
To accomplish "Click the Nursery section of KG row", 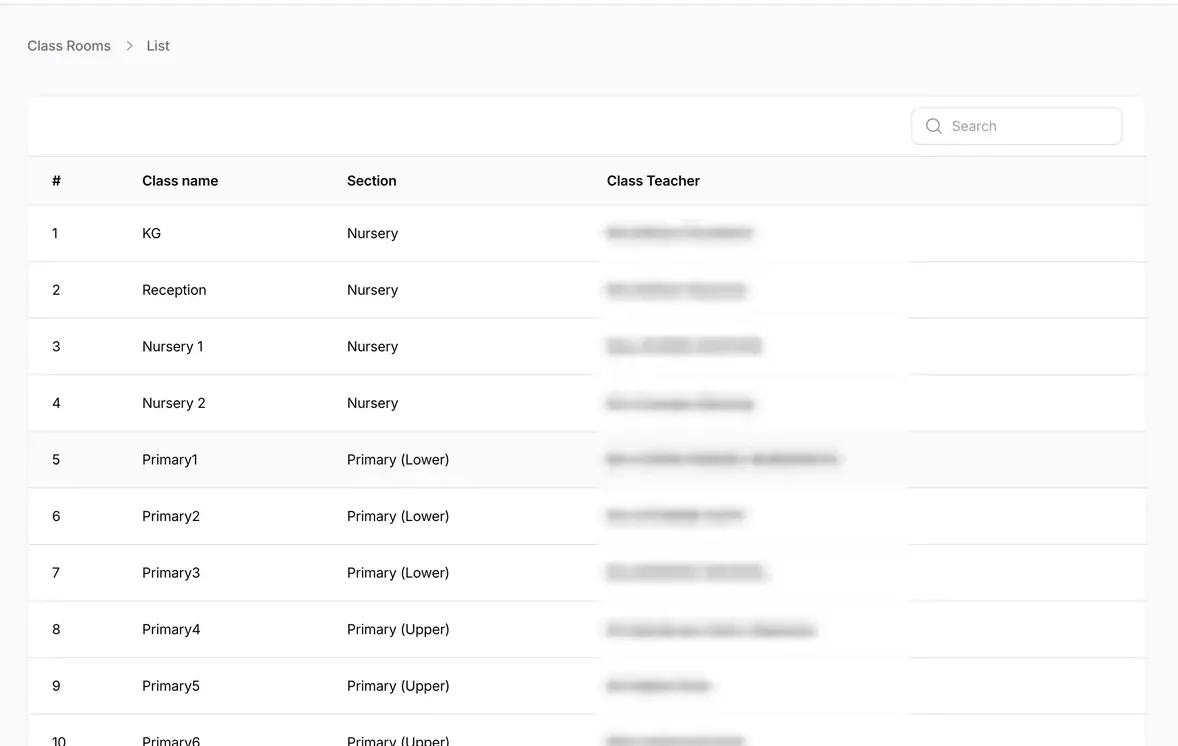I will point(373,234).
